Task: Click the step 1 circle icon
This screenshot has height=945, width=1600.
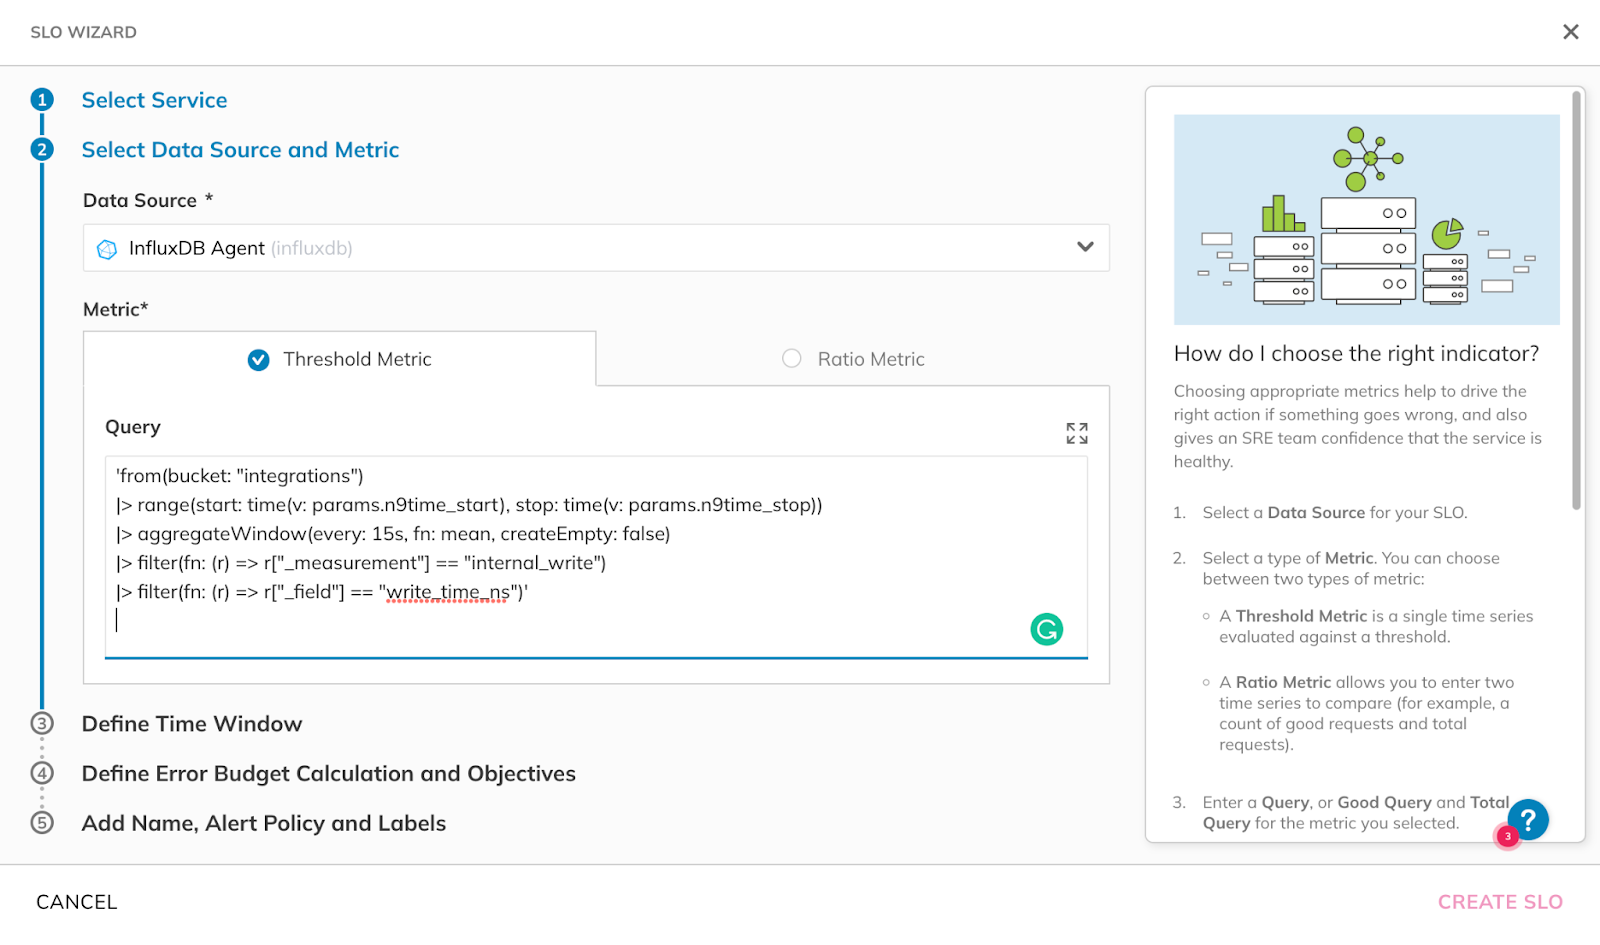Action: click(42, 100)
